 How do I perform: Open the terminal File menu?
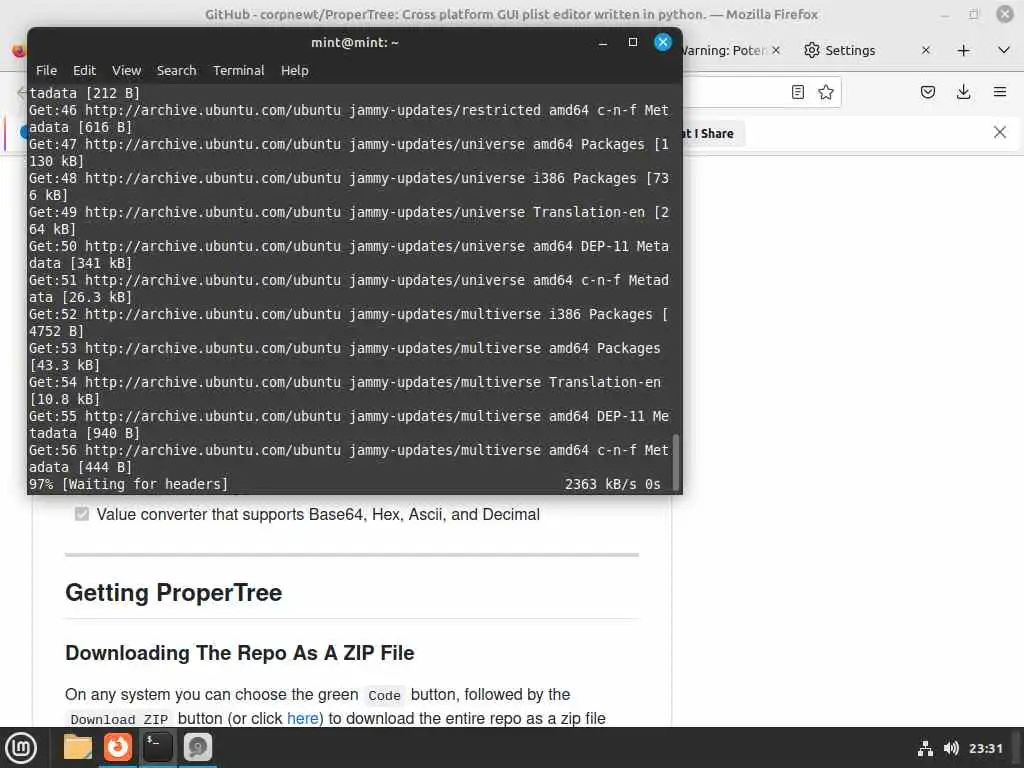46,71
